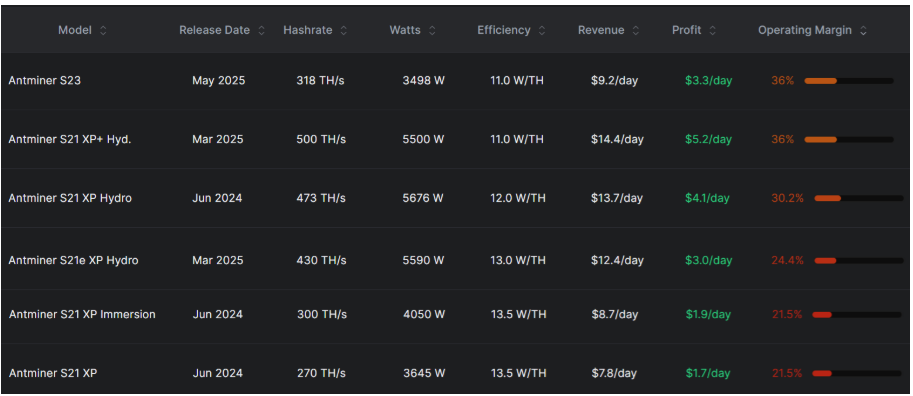Click the 318 TH/s hashrate value
913x396 pixels.
pyautogui.click(x=320, y=81)
